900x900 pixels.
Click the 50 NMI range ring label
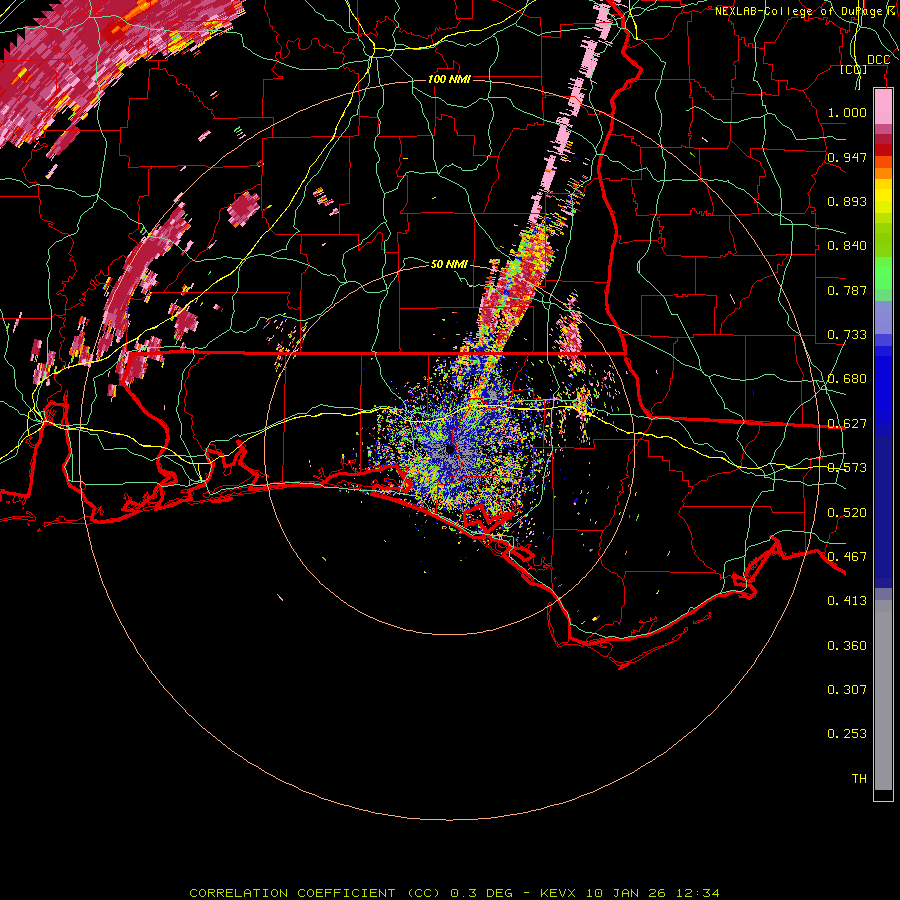click(449, 264)
